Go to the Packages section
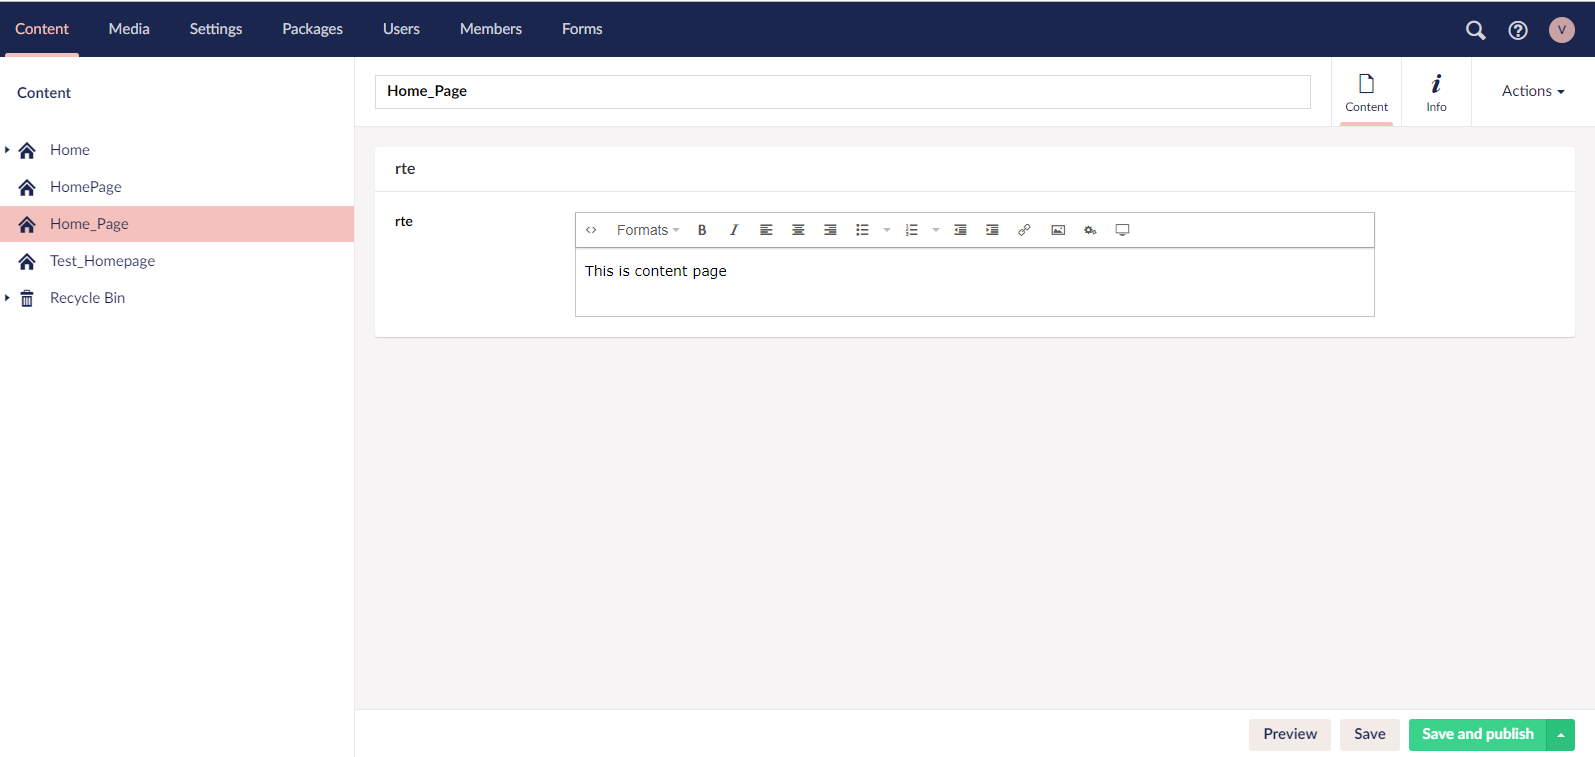Screen dimensions: 1595x757 (312, 29)
